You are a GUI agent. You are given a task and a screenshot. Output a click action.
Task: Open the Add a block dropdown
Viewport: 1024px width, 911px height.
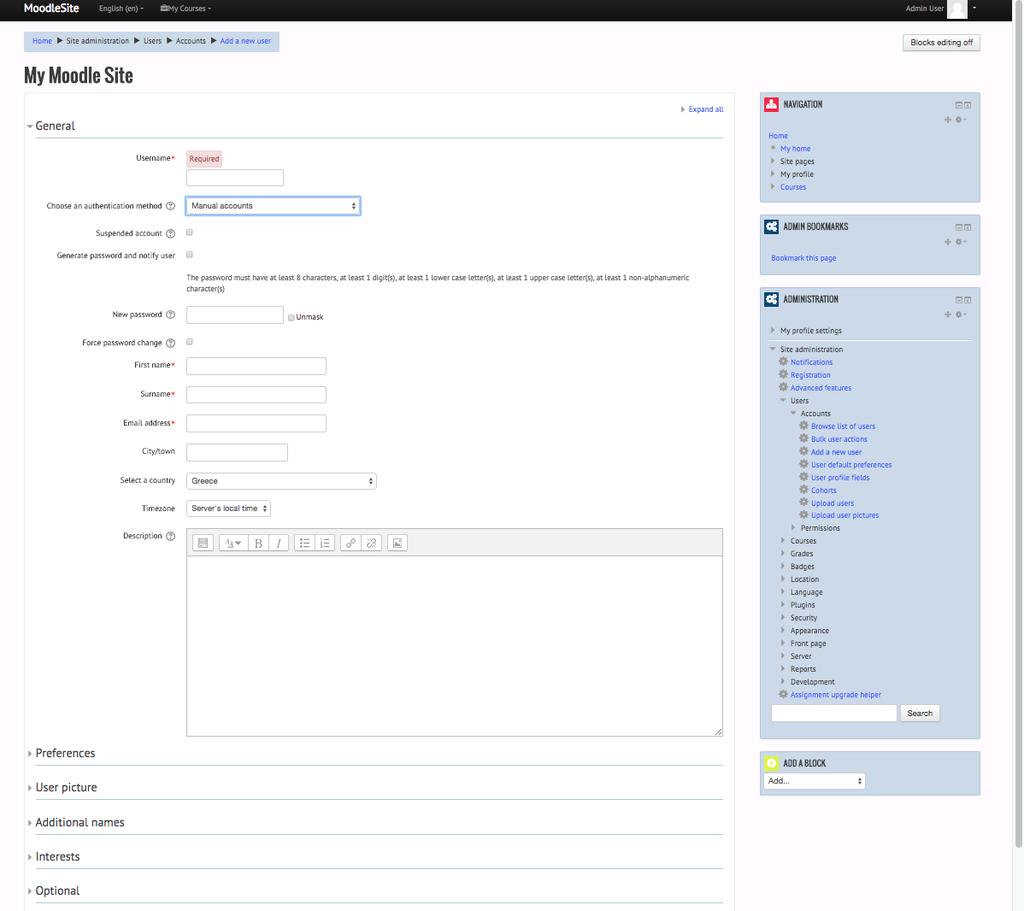tap(814, 780)
